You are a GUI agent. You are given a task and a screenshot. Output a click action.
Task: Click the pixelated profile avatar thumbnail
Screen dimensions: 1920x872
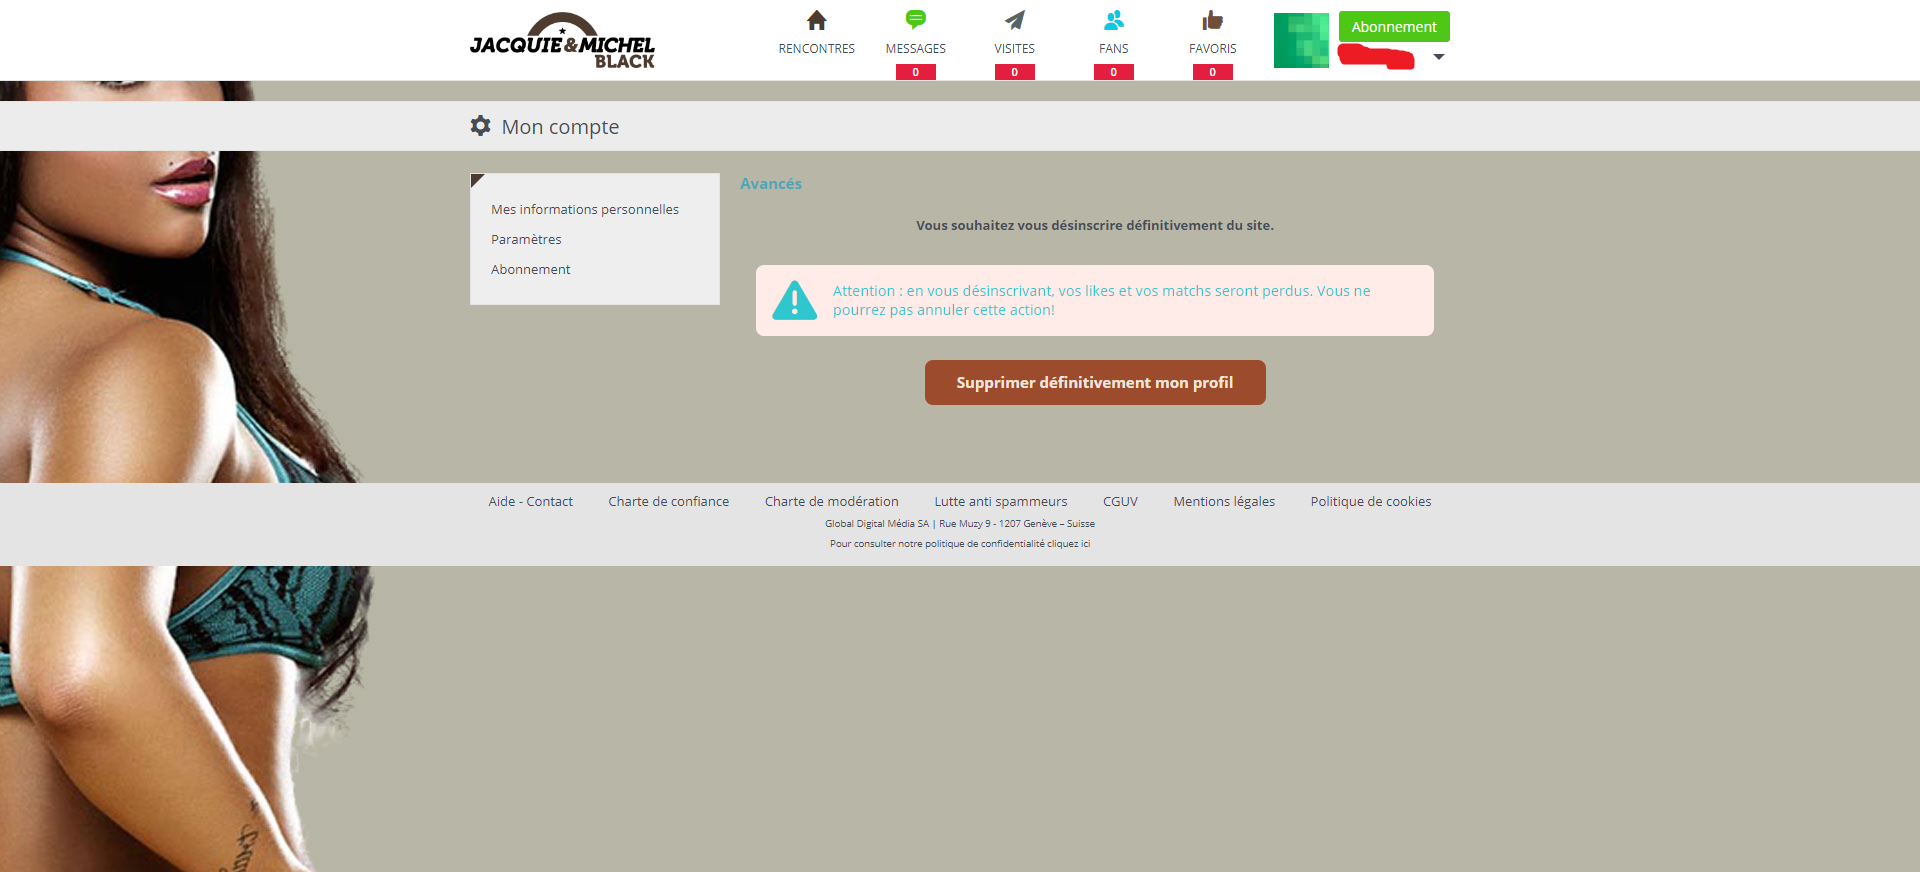(x=1301, y=41)
